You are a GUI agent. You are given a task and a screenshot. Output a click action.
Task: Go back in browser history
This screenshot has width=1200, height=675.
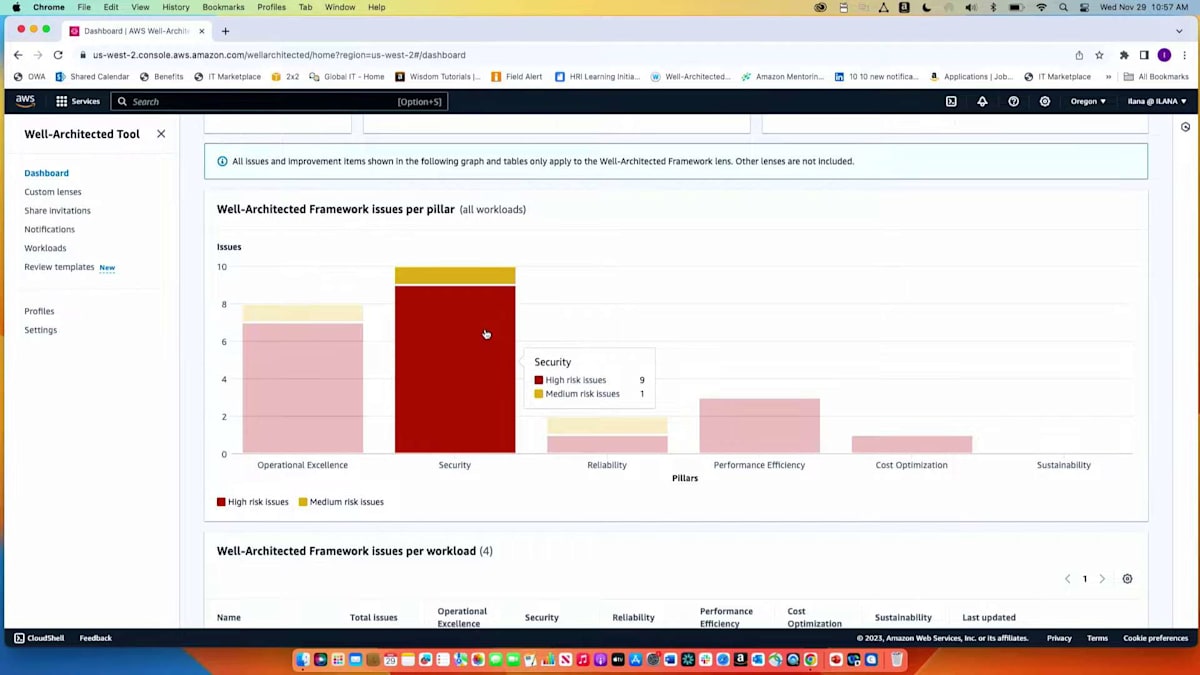pyautogui.click(x=18, y=55)
